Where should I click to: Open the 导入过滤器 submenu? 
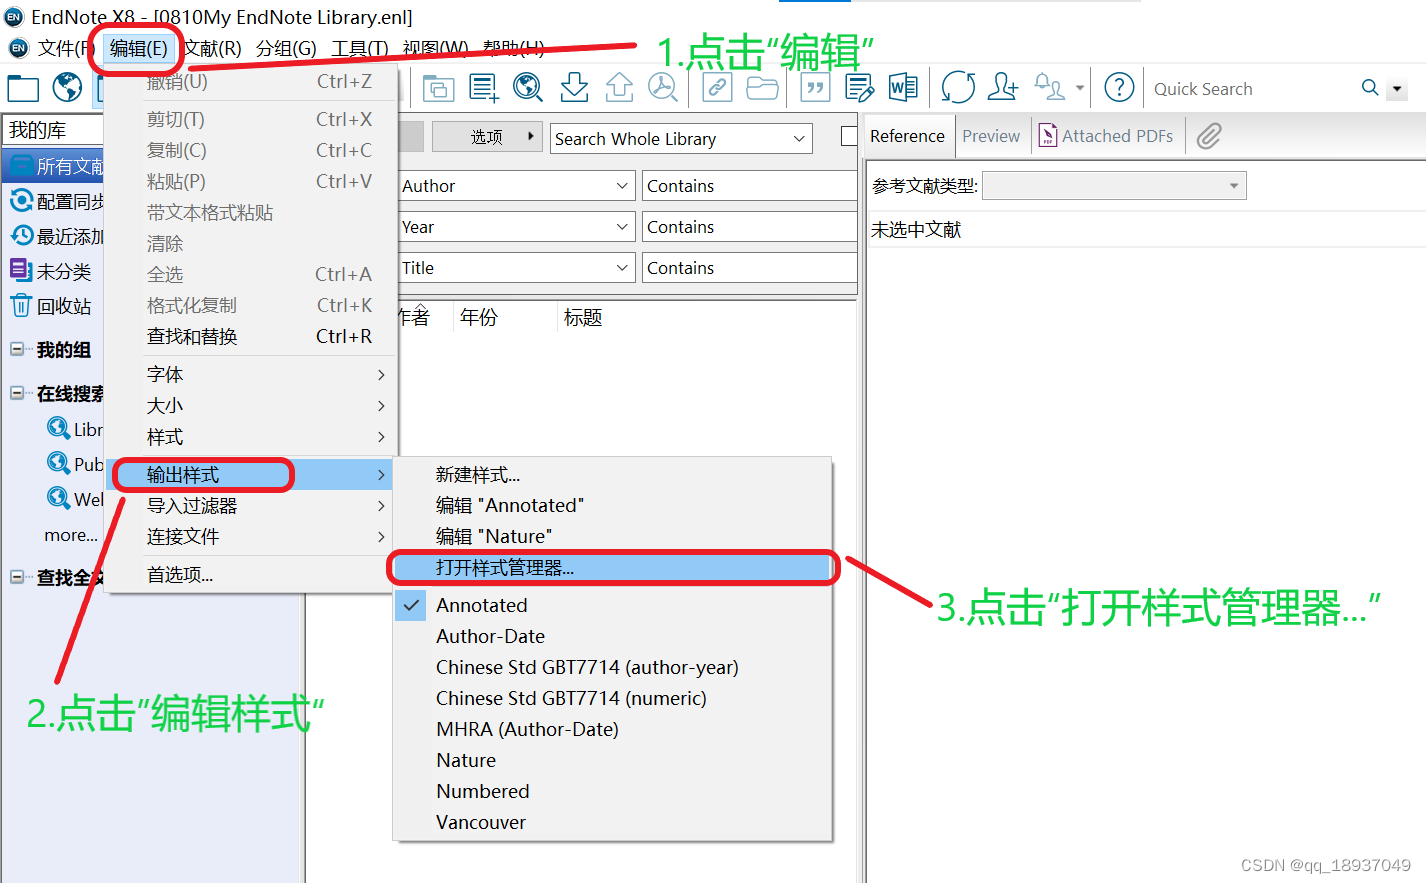point(252,506)
